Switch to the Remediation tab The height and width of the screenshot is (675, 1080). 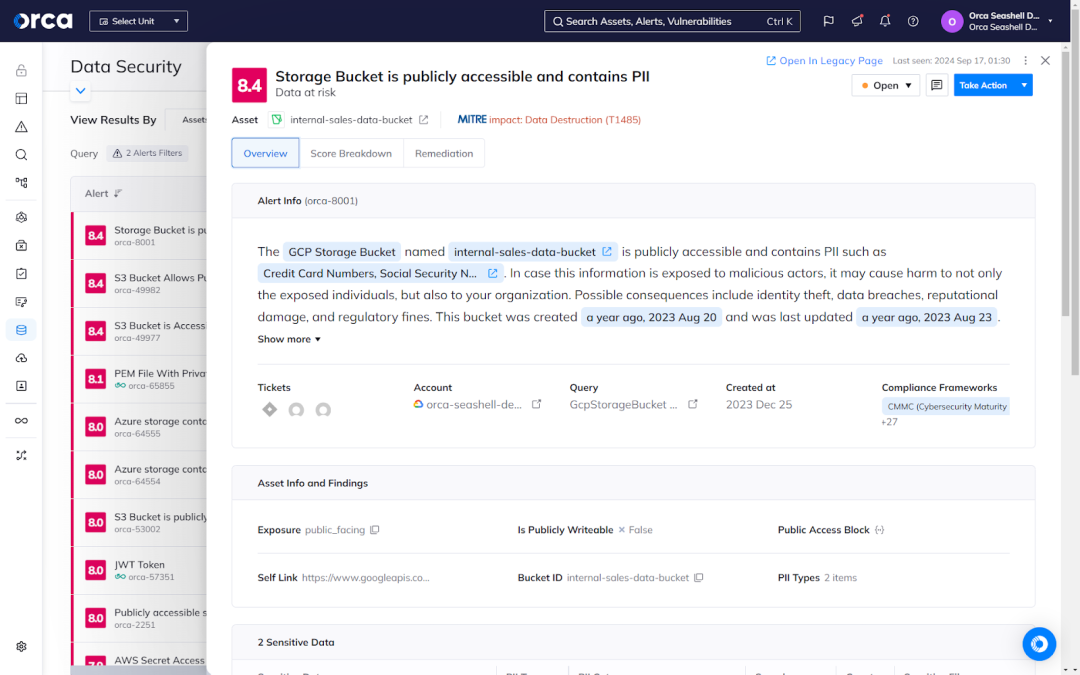(x=444, y=153)
